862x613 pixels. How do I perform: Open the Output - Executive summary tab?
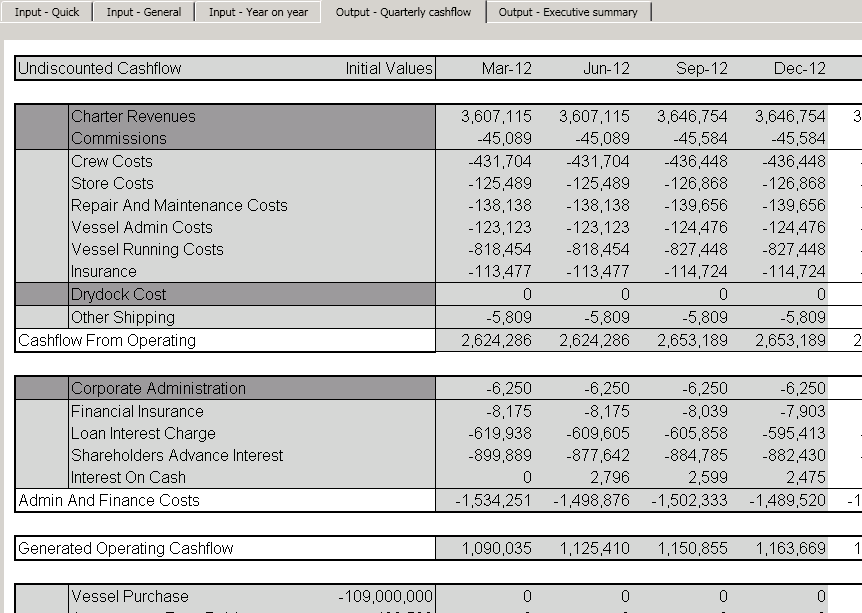pos(568,12)
